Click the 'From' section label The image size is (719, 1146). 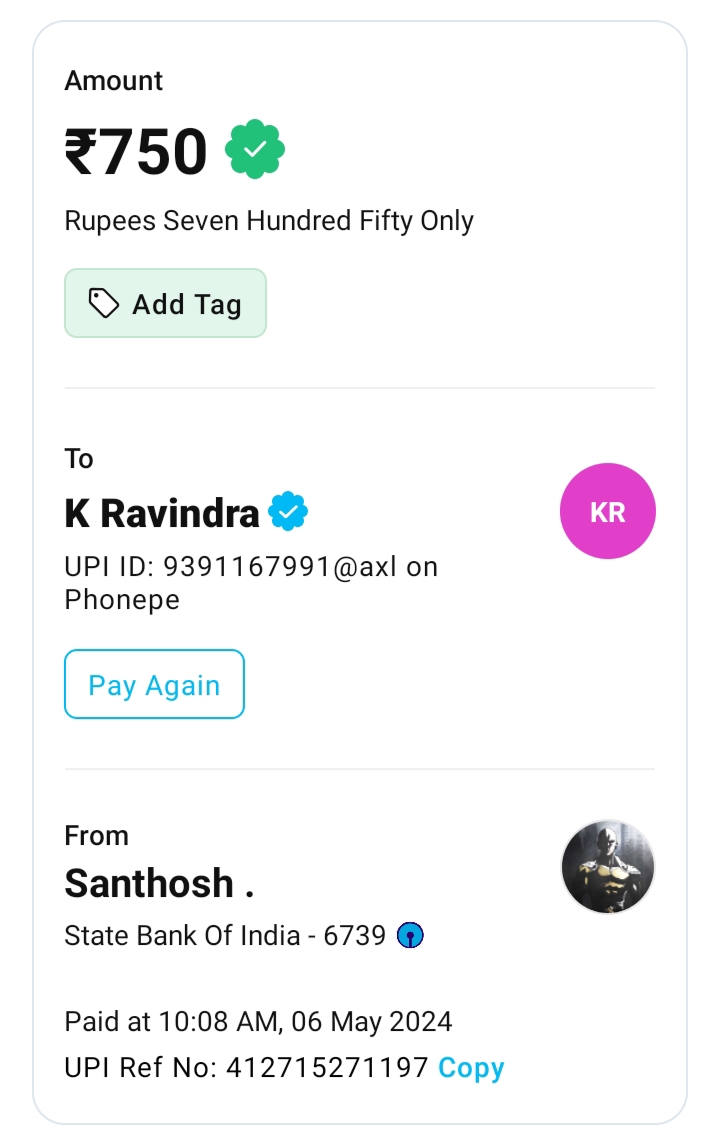[97, 835]
